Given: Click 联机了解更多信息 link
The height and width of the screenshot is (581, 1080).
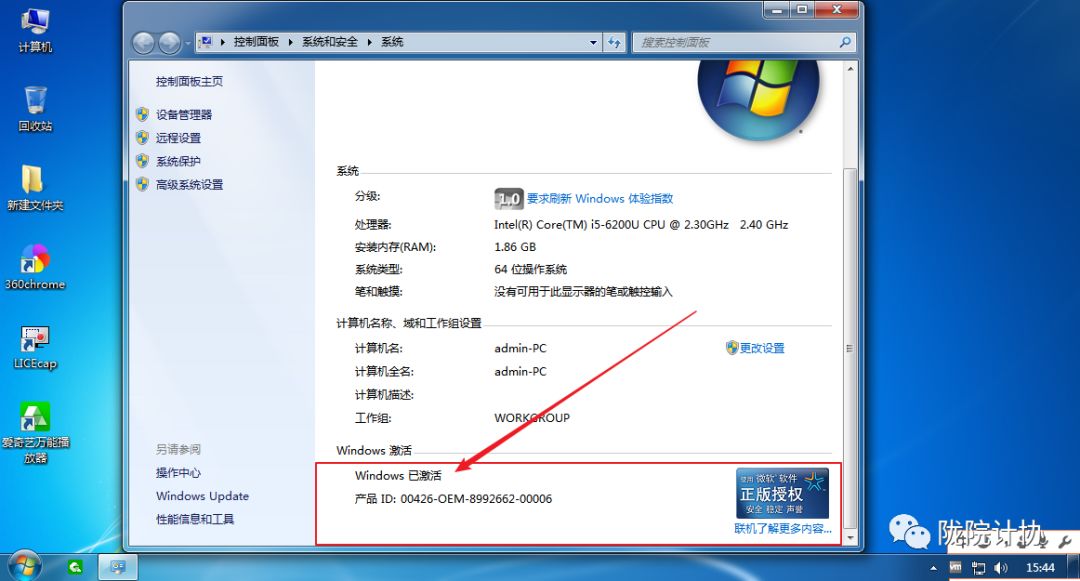Looking at the screenshot, I should click(x=783, y=528).
